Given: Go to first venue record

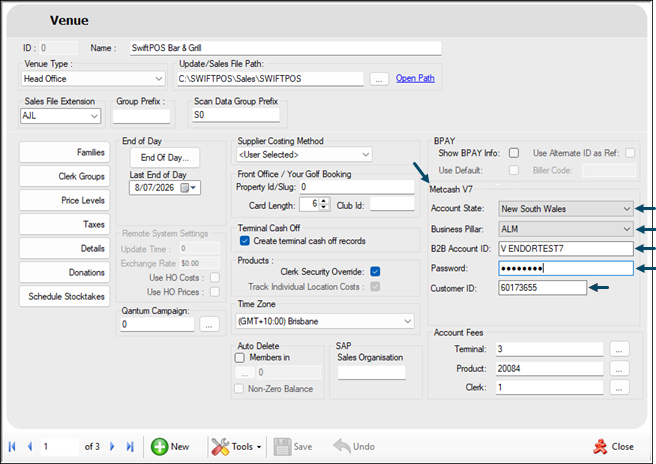Looking at the screenshot, I should coord(12,446).
